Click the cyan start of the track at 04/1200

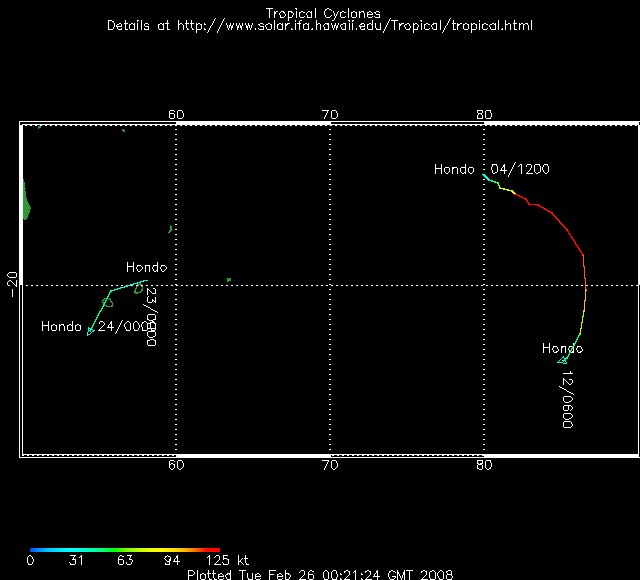486,178
